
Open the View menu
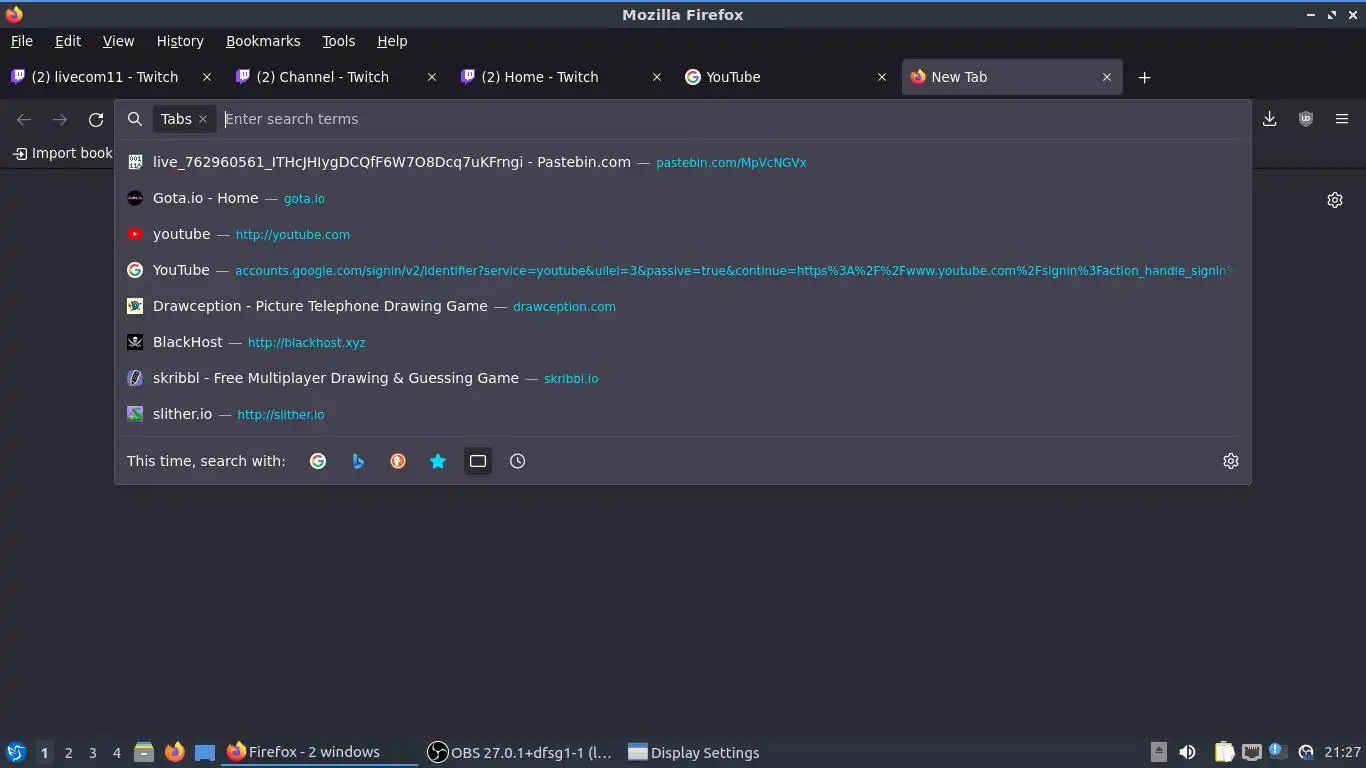click(x=118, y=41)
